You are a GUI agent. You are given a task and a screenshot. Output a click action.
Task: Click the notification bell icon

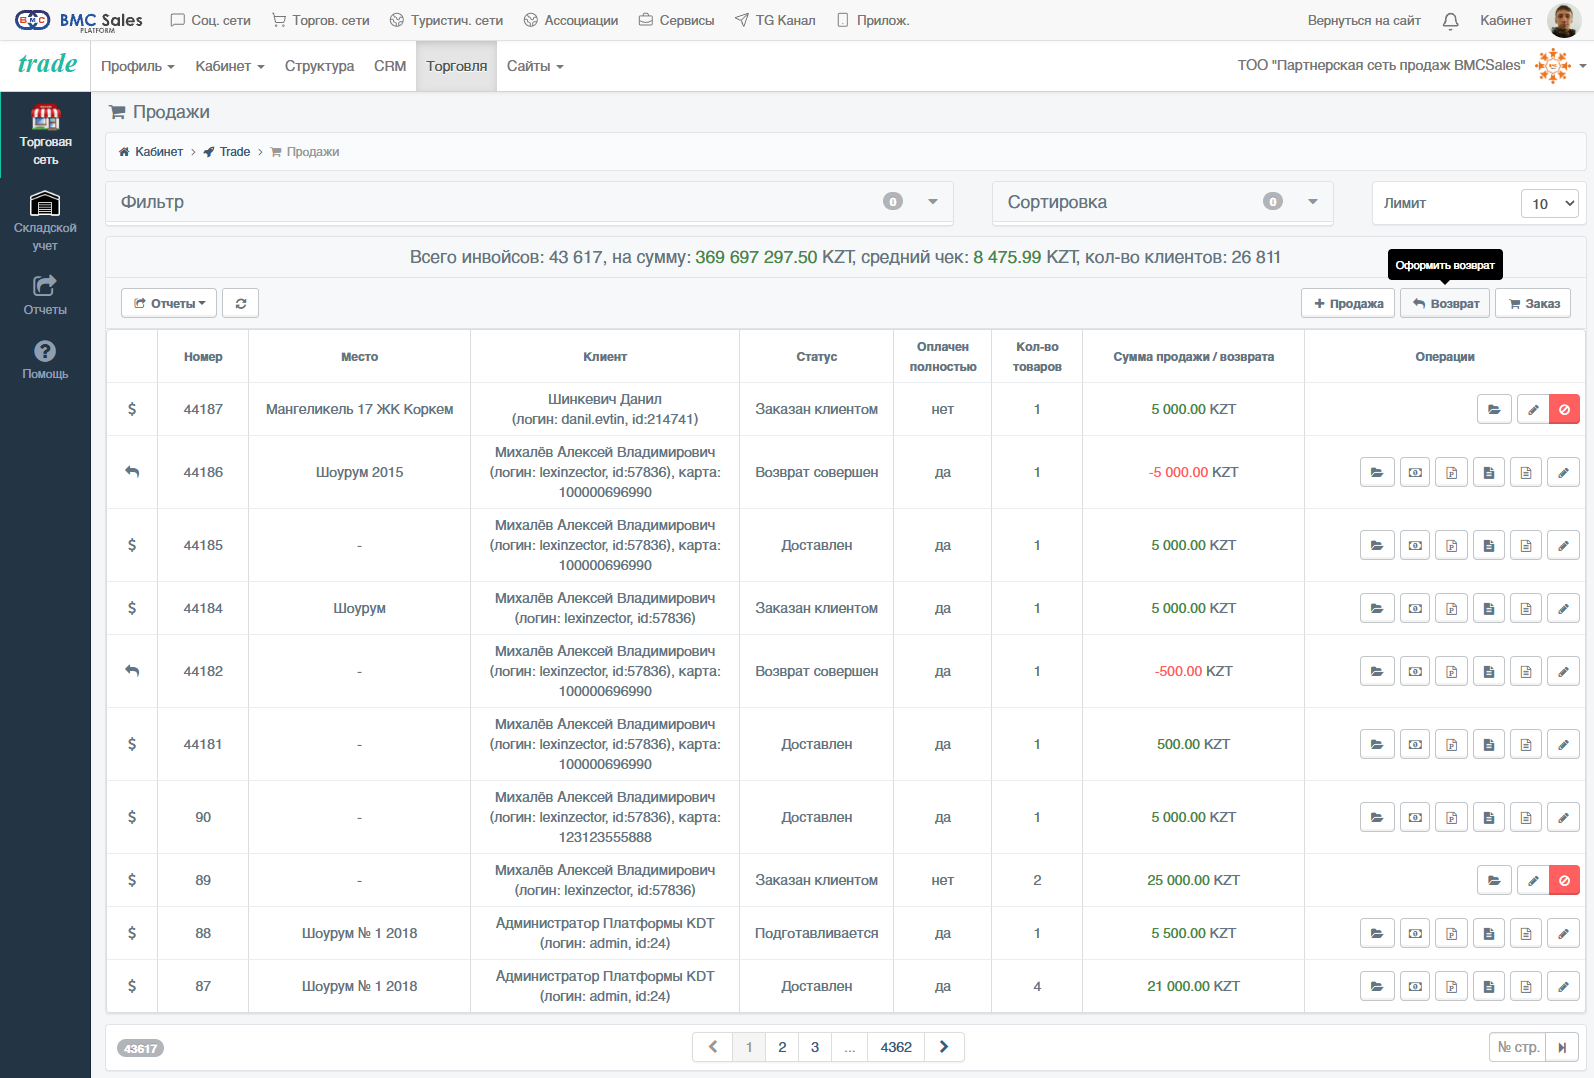(1450, 20)
